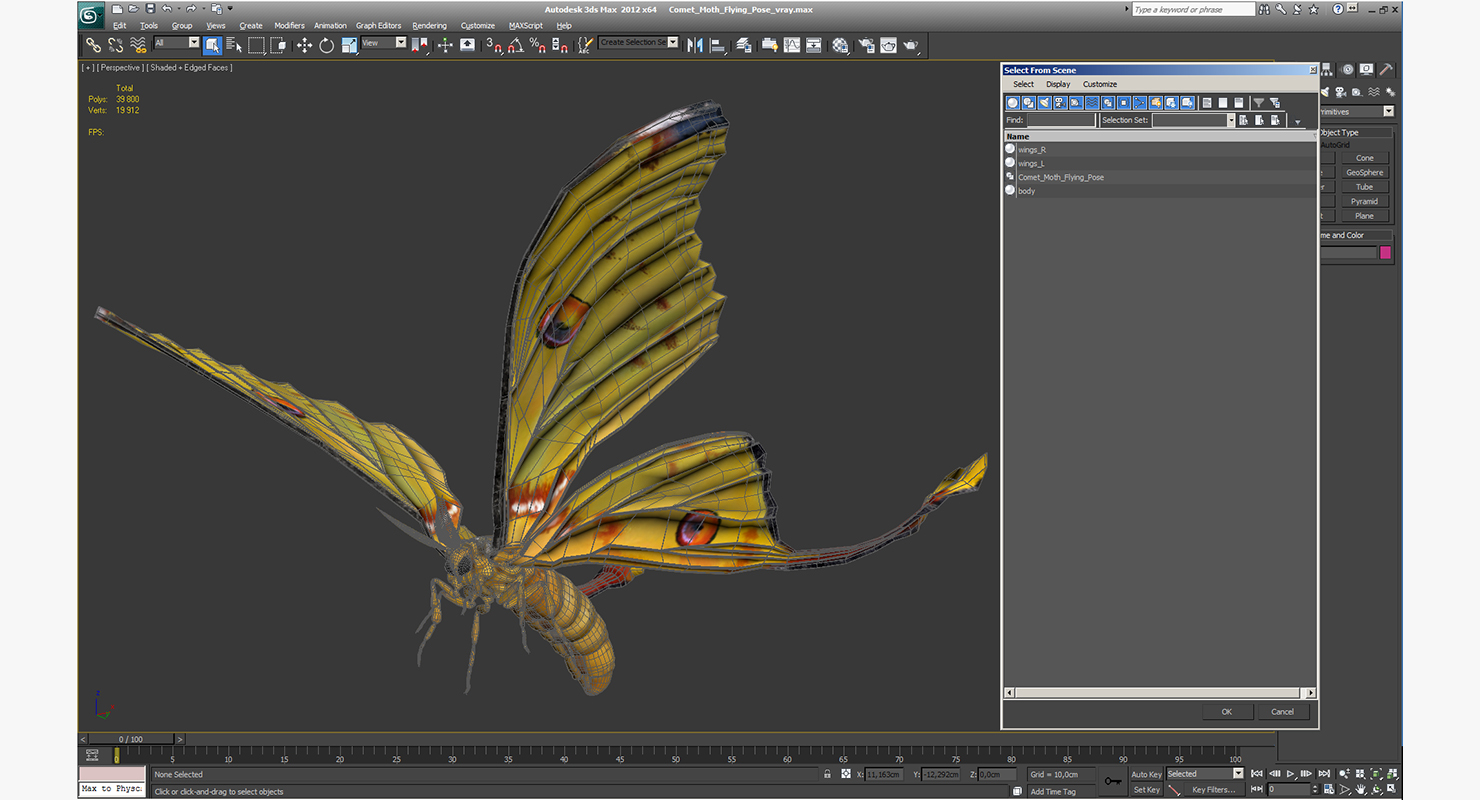Activate Select and Rotate tool
The width and height of the screenshot is (1480, 800).
[326, 45]
